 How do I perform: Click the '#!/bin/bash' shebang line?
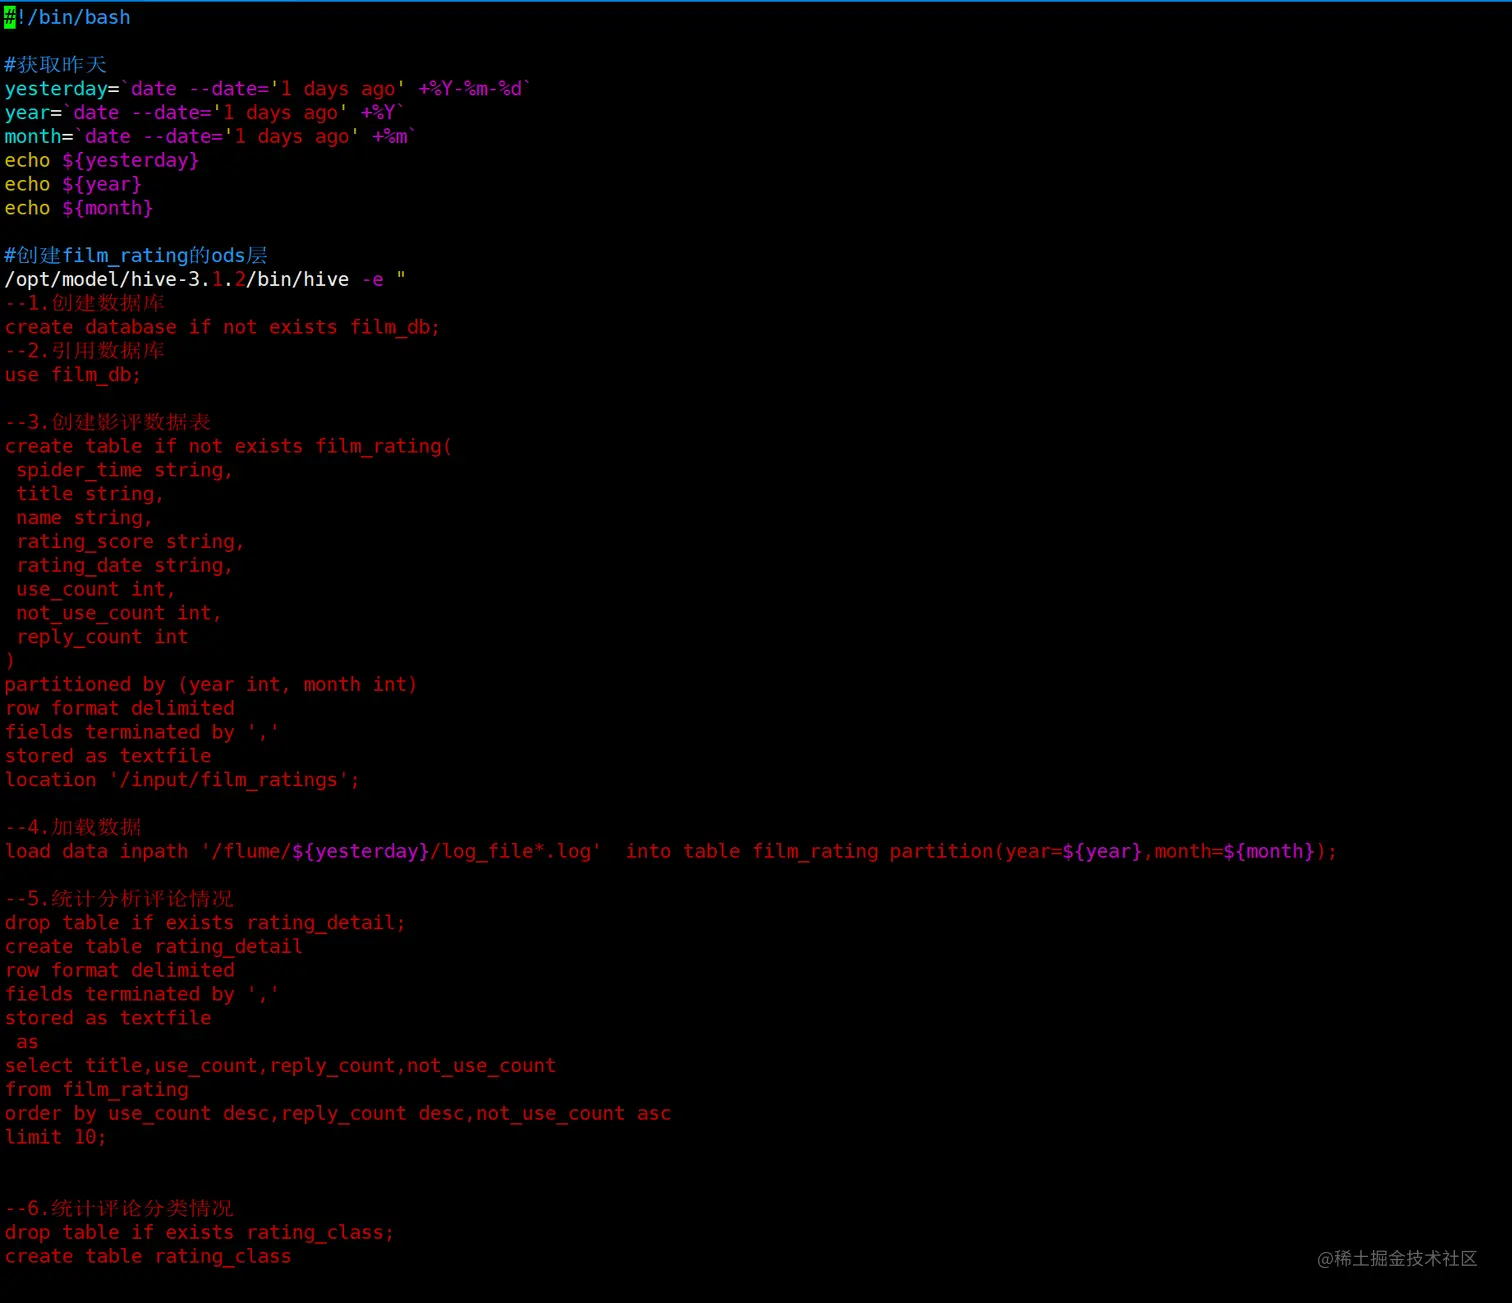tap(67, 17)
